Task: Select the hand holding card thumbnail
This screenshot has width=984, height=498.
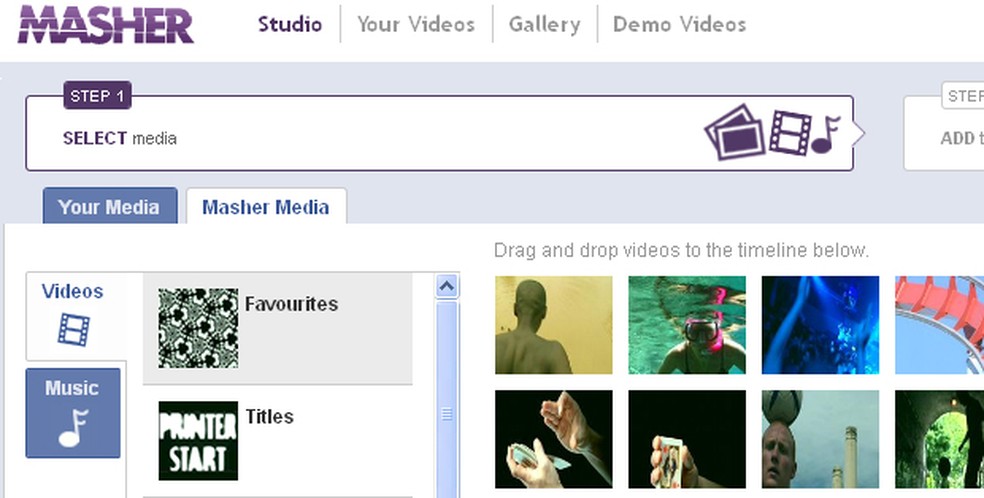Action: click(687, 439)
